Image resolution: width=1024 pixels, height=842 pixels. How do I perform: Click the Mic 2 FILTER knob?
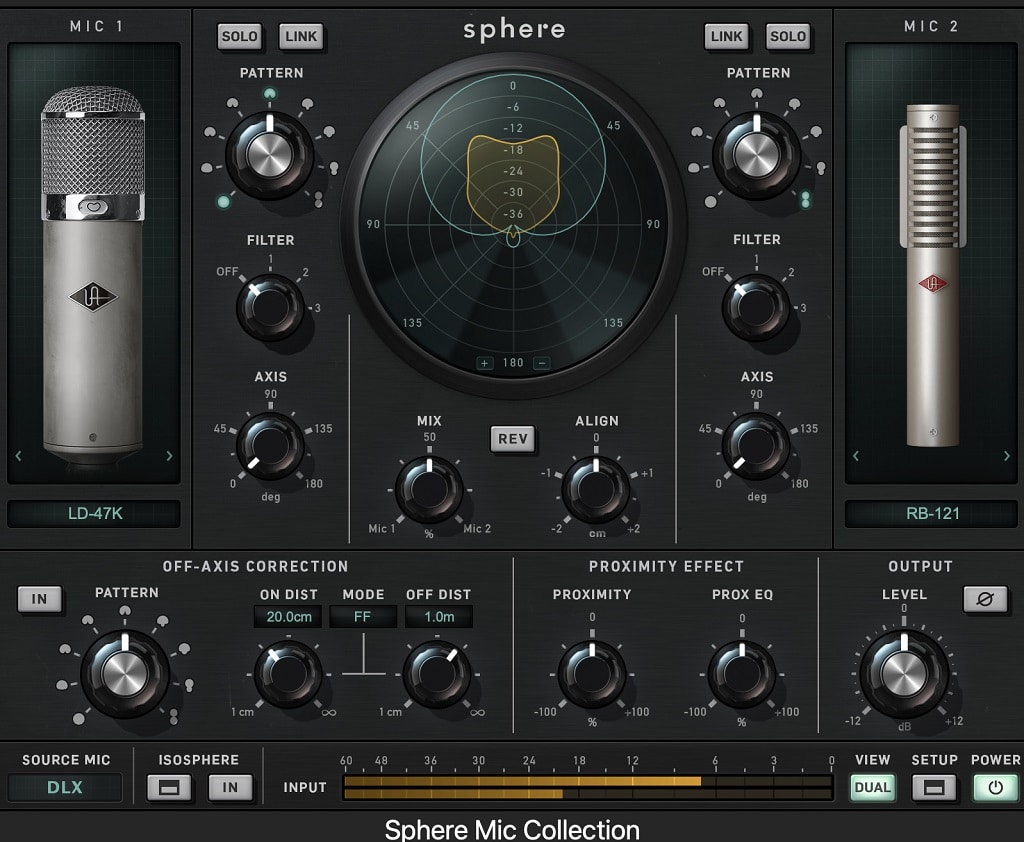click(x=756, y=308)
